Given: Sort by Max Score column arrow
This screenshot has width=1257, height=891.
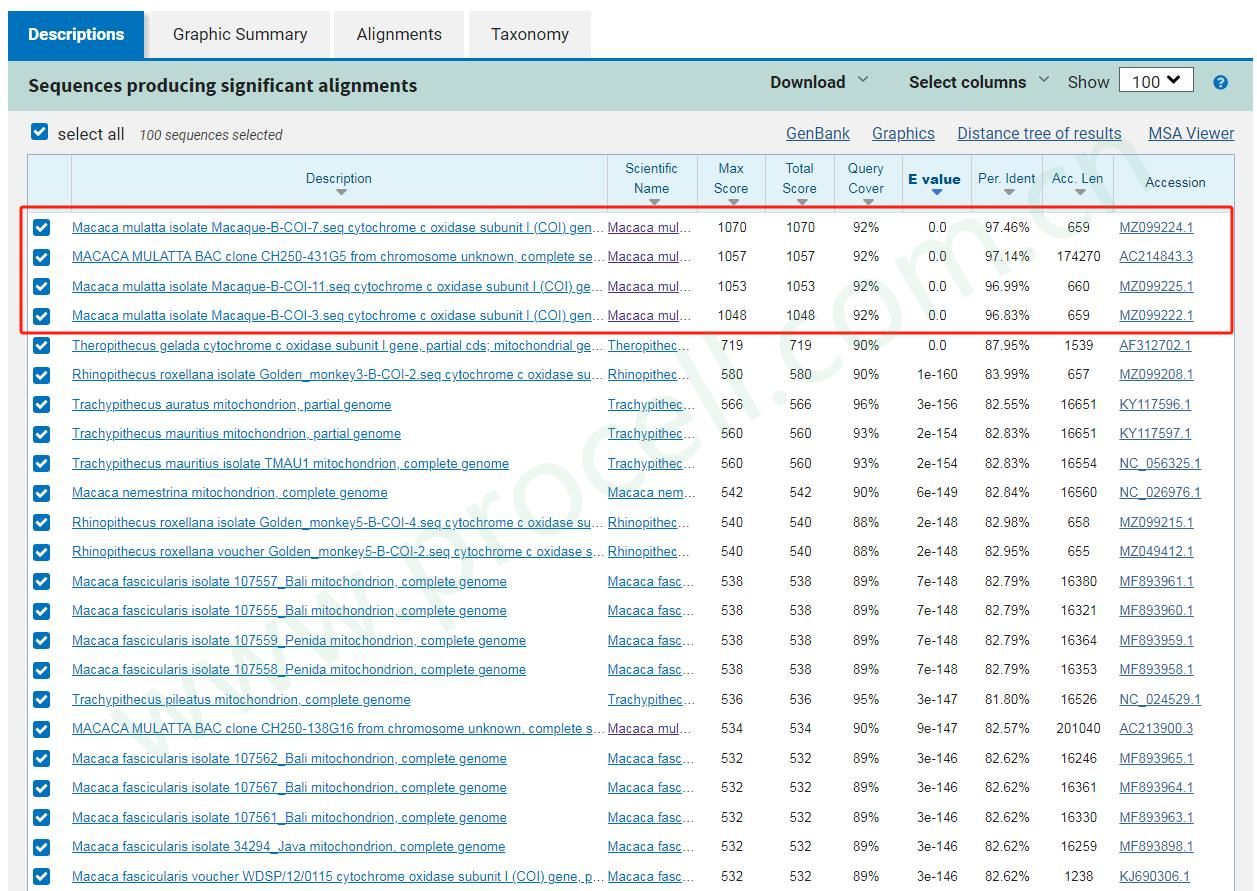Looking at the screenshot, I should (x=732, y=202).
